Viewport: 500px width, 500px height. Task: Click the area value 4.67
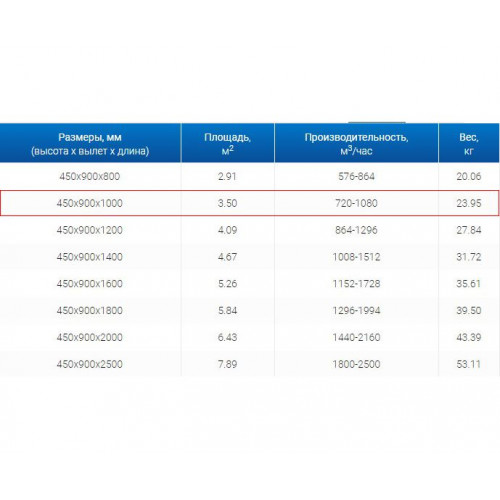(x=227, y=257)
